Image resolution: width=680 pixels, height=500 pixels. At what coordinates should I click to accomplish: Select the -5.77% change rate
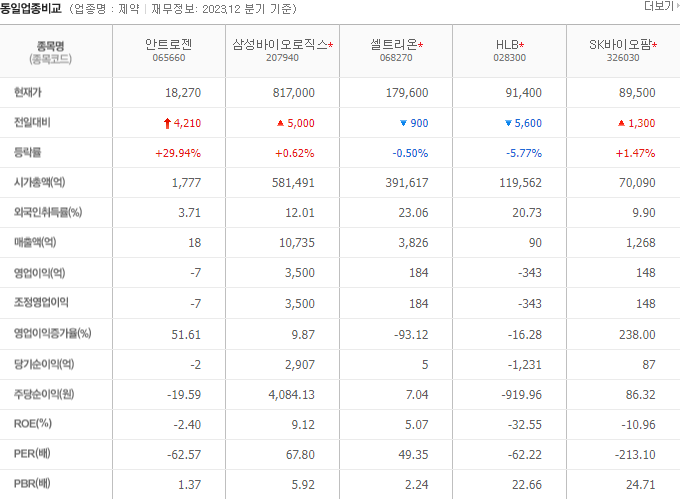[x=524, y=153]
